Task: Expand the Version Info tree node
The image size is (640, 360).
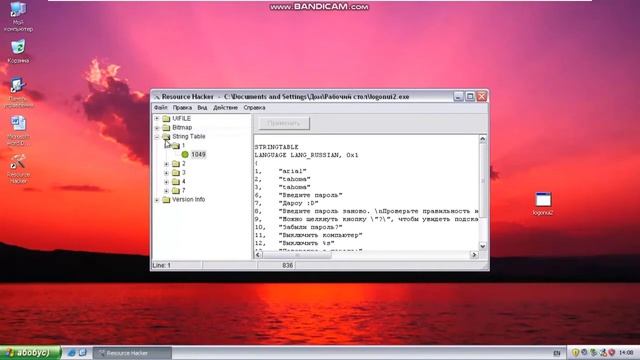Action: (x=157, y=200)
